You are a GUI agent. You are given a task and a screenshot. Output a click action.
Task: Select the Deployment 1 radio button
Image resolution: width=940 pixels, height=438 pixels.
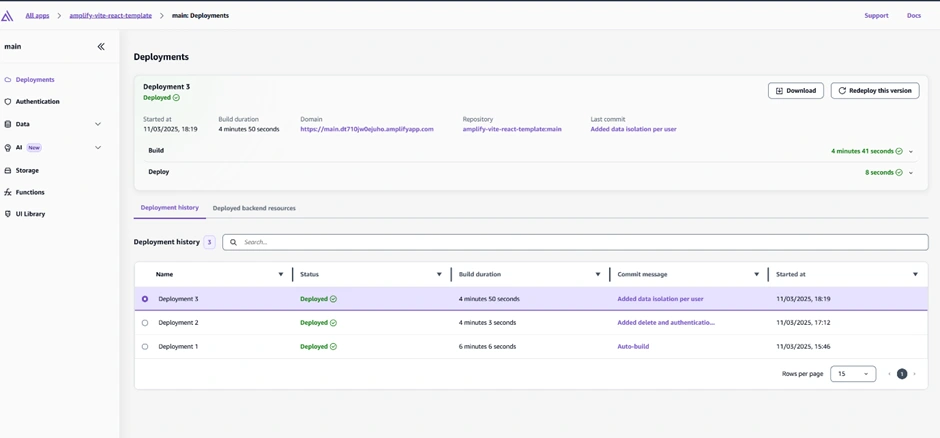point(145,347)
